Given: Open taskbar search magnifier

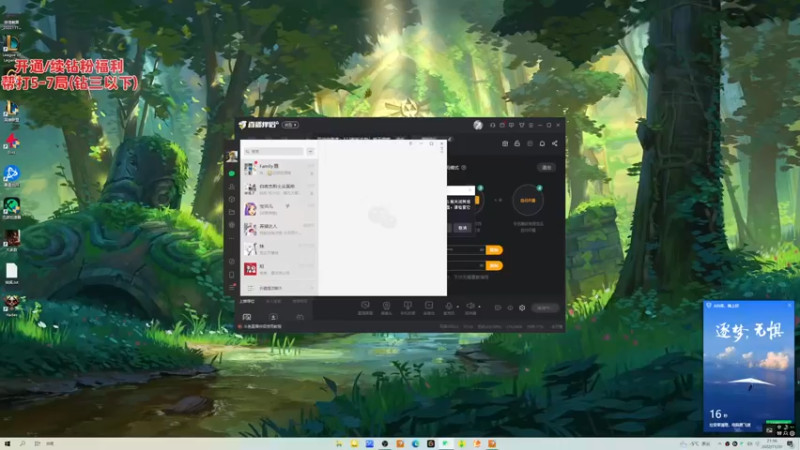Looking at the screenshot, I should [x=22, y=444].
